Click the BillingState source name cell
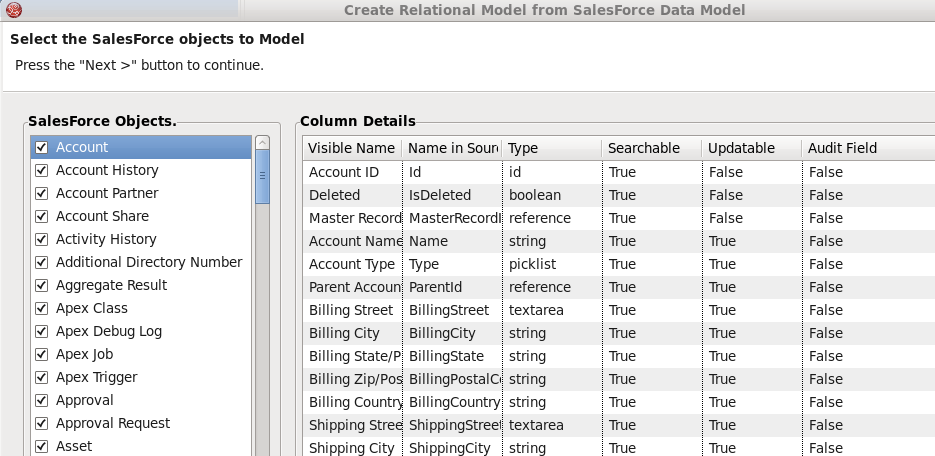 click(x=453, y=356)
